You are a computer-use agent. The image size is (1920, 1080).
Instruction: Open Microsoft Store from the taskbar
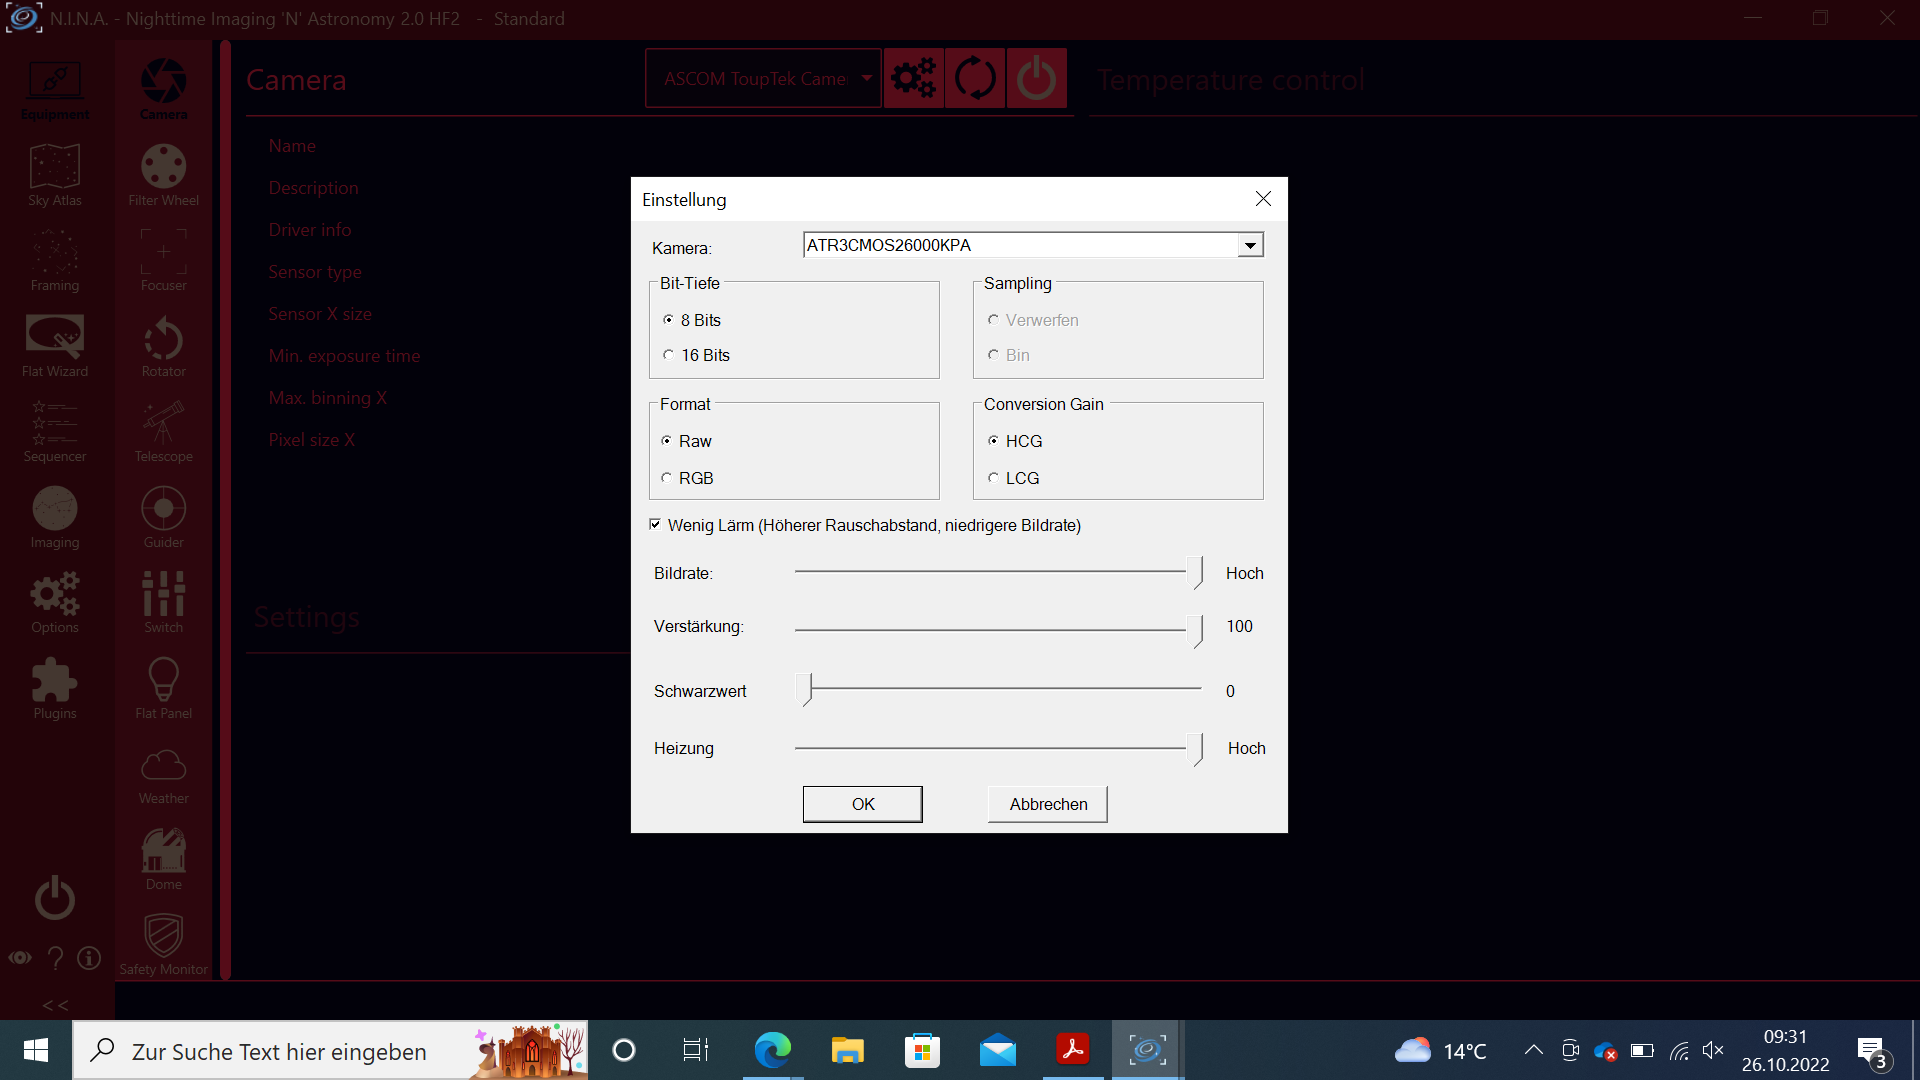click(x=922, y=1050)
